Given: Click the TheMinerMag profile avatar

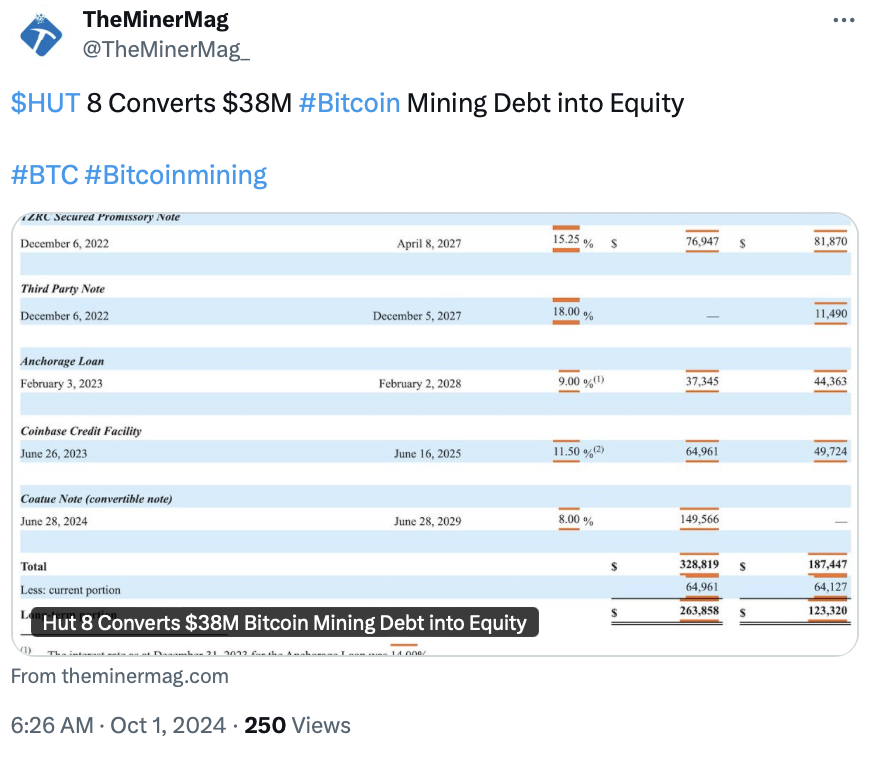Looking at the screenshot, I should pos(40,34).
